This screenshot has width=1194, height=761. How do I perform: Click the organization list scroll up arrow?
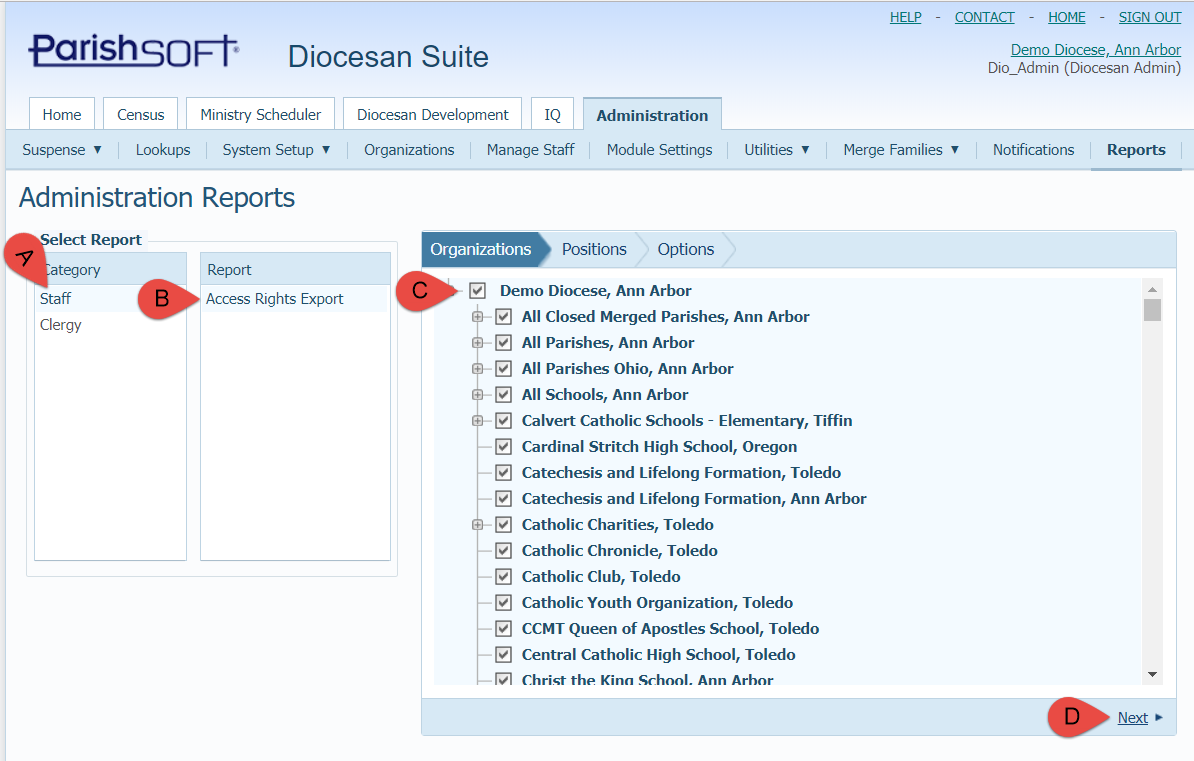pyautogui.click(x=1152, y=289)
